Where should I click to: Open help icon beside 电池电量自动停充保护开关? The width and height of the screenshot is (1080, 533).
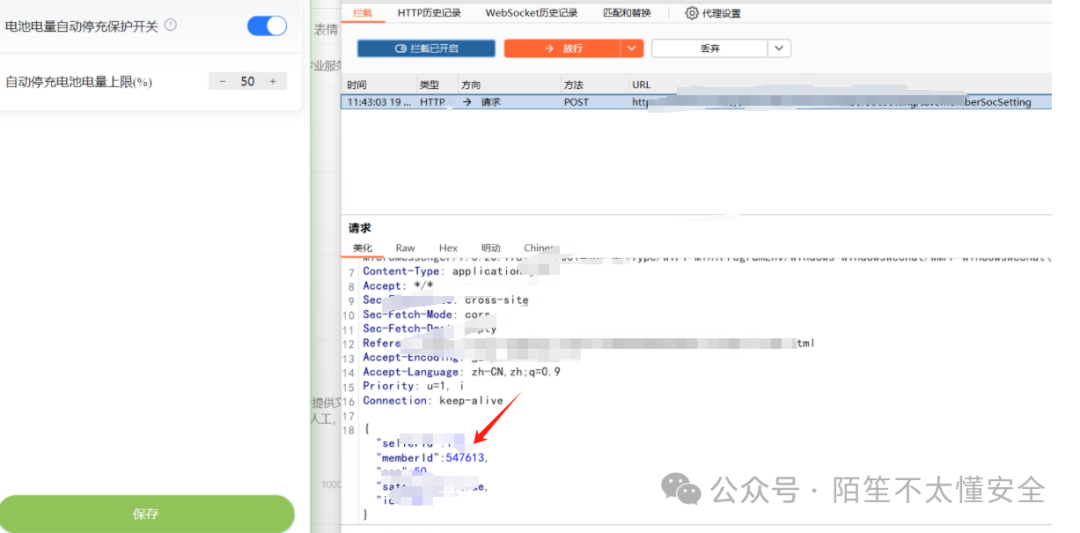(x=171, y=25)
